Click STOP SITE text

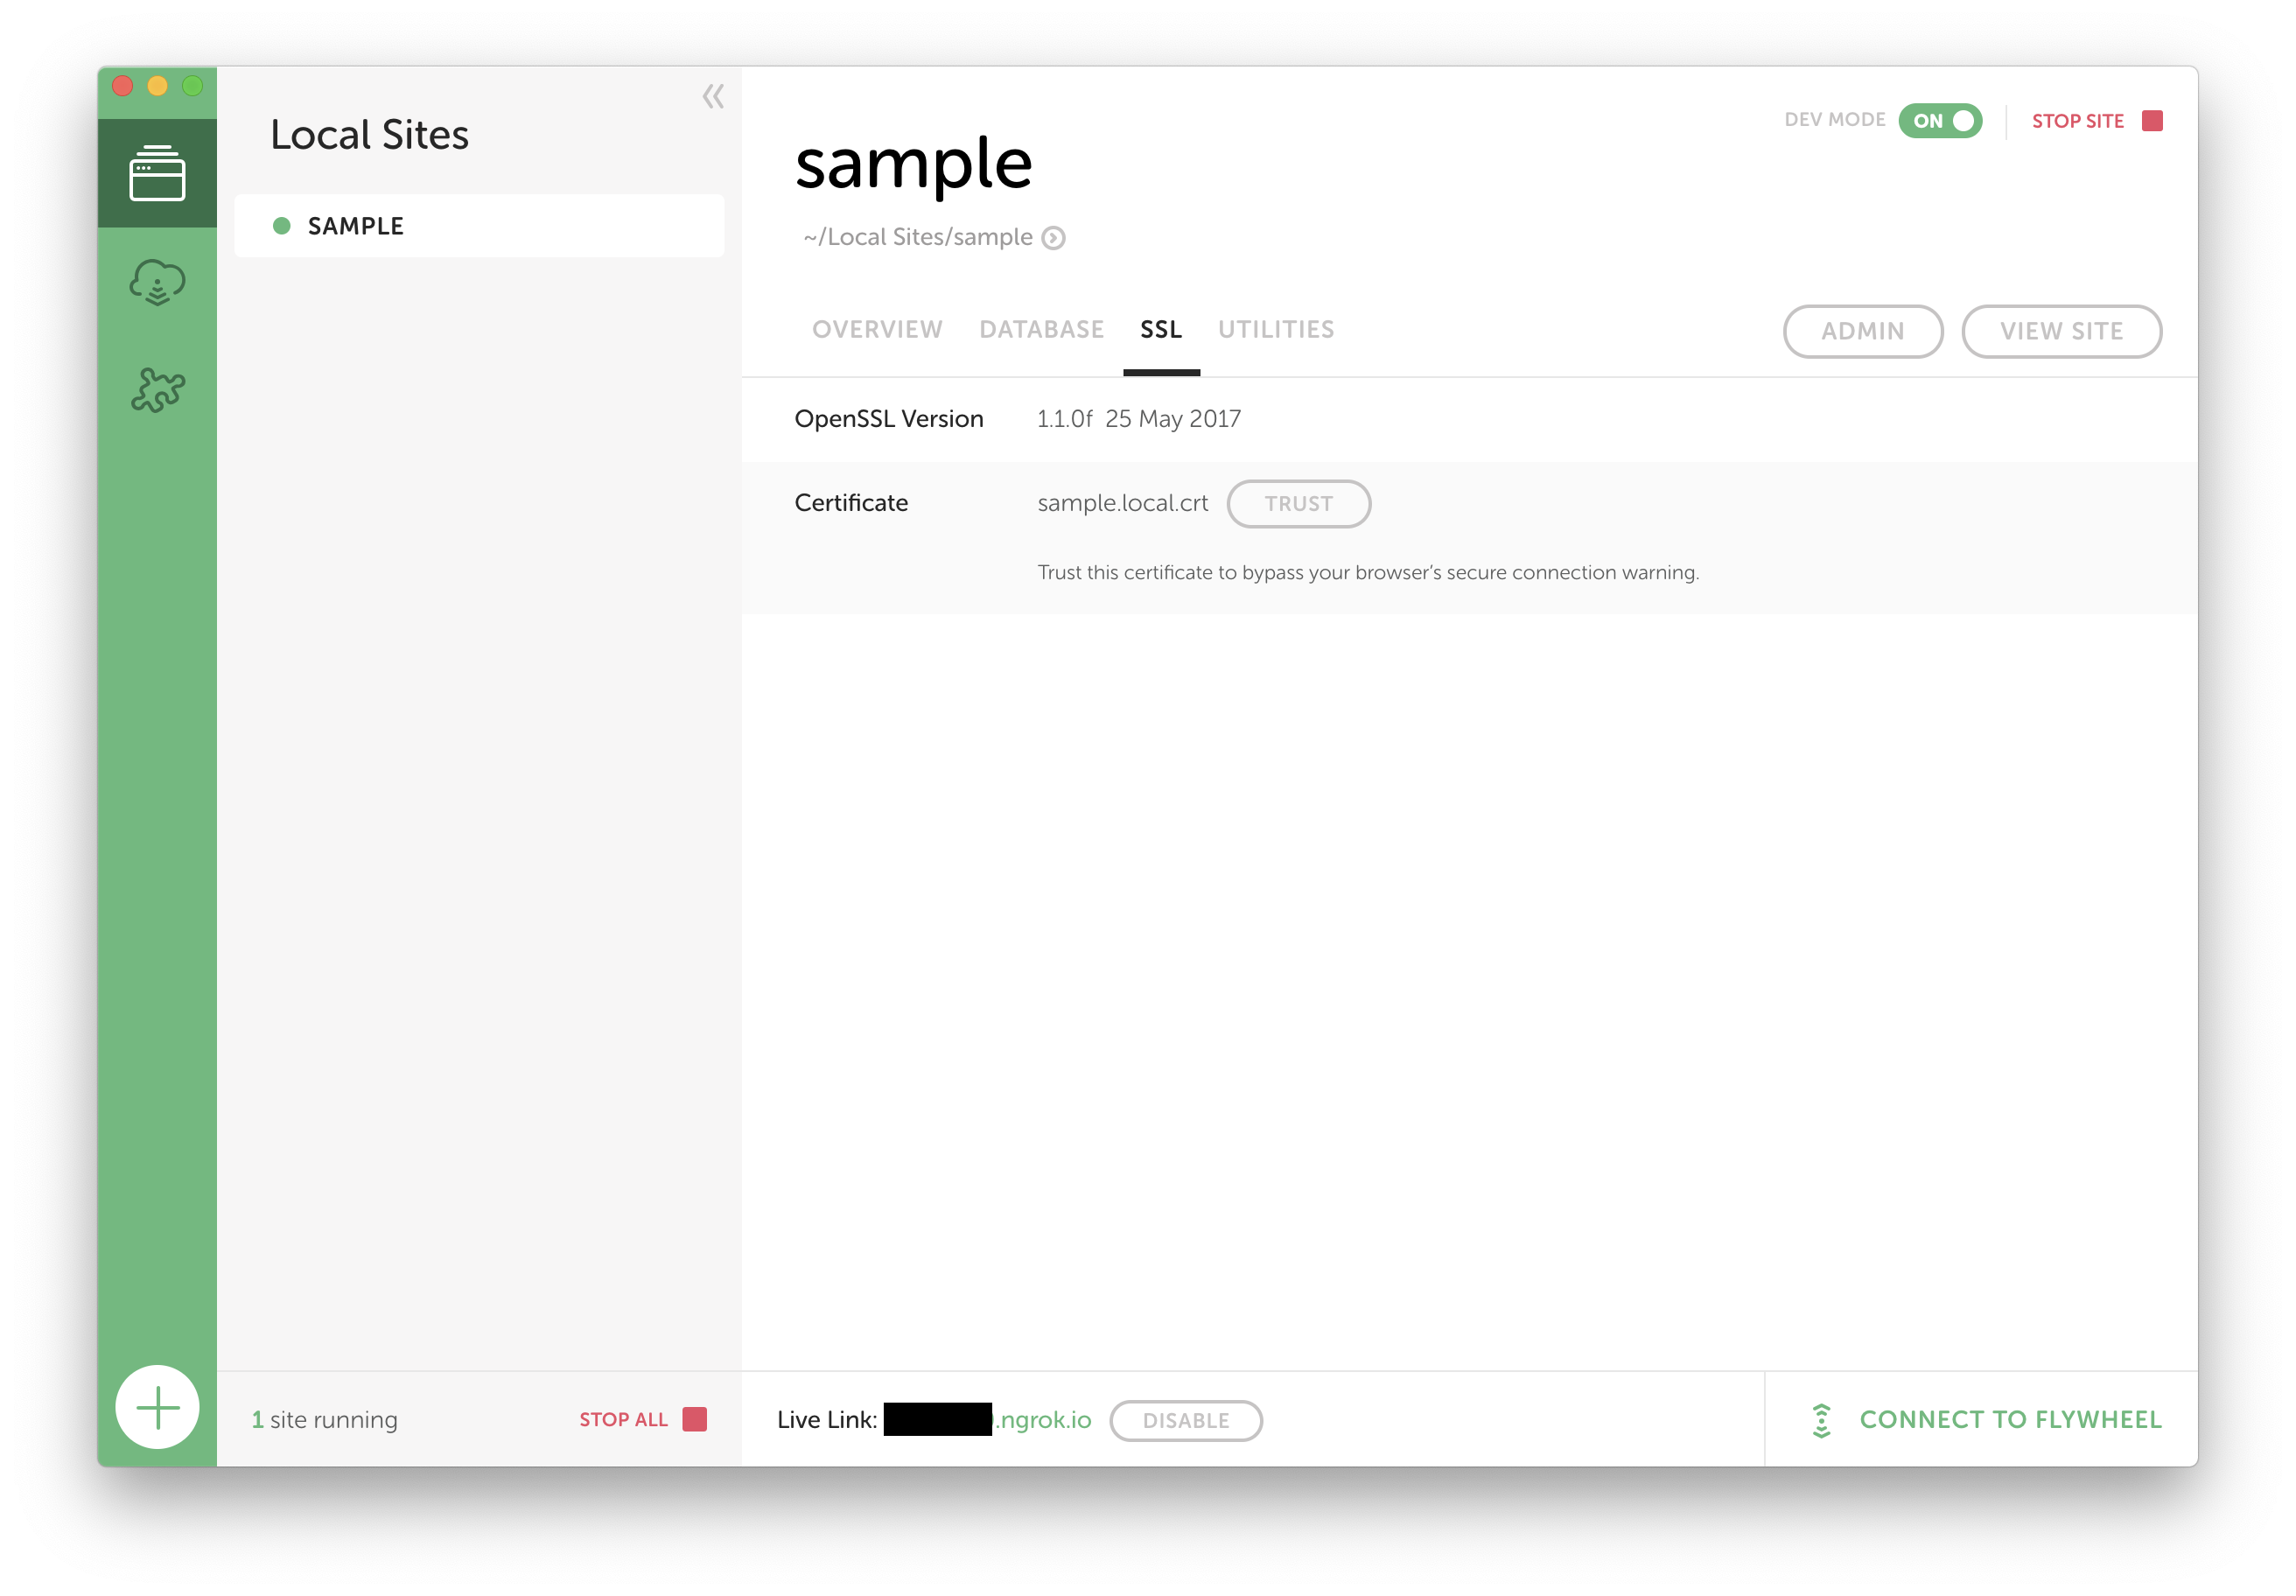pos(2077,121)
